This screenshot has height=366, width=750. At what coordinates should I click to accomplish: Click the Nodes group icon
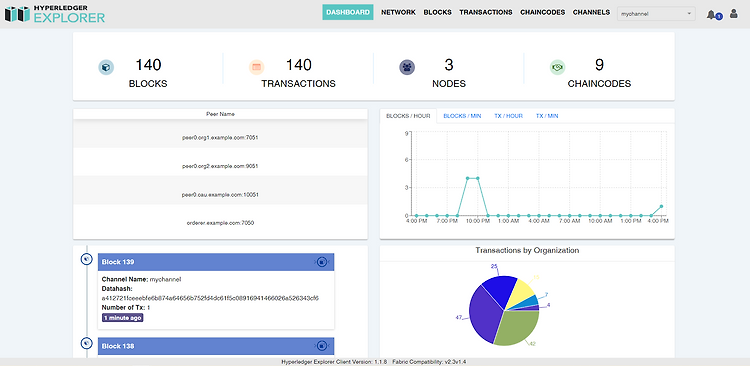[x=407, y=67]
